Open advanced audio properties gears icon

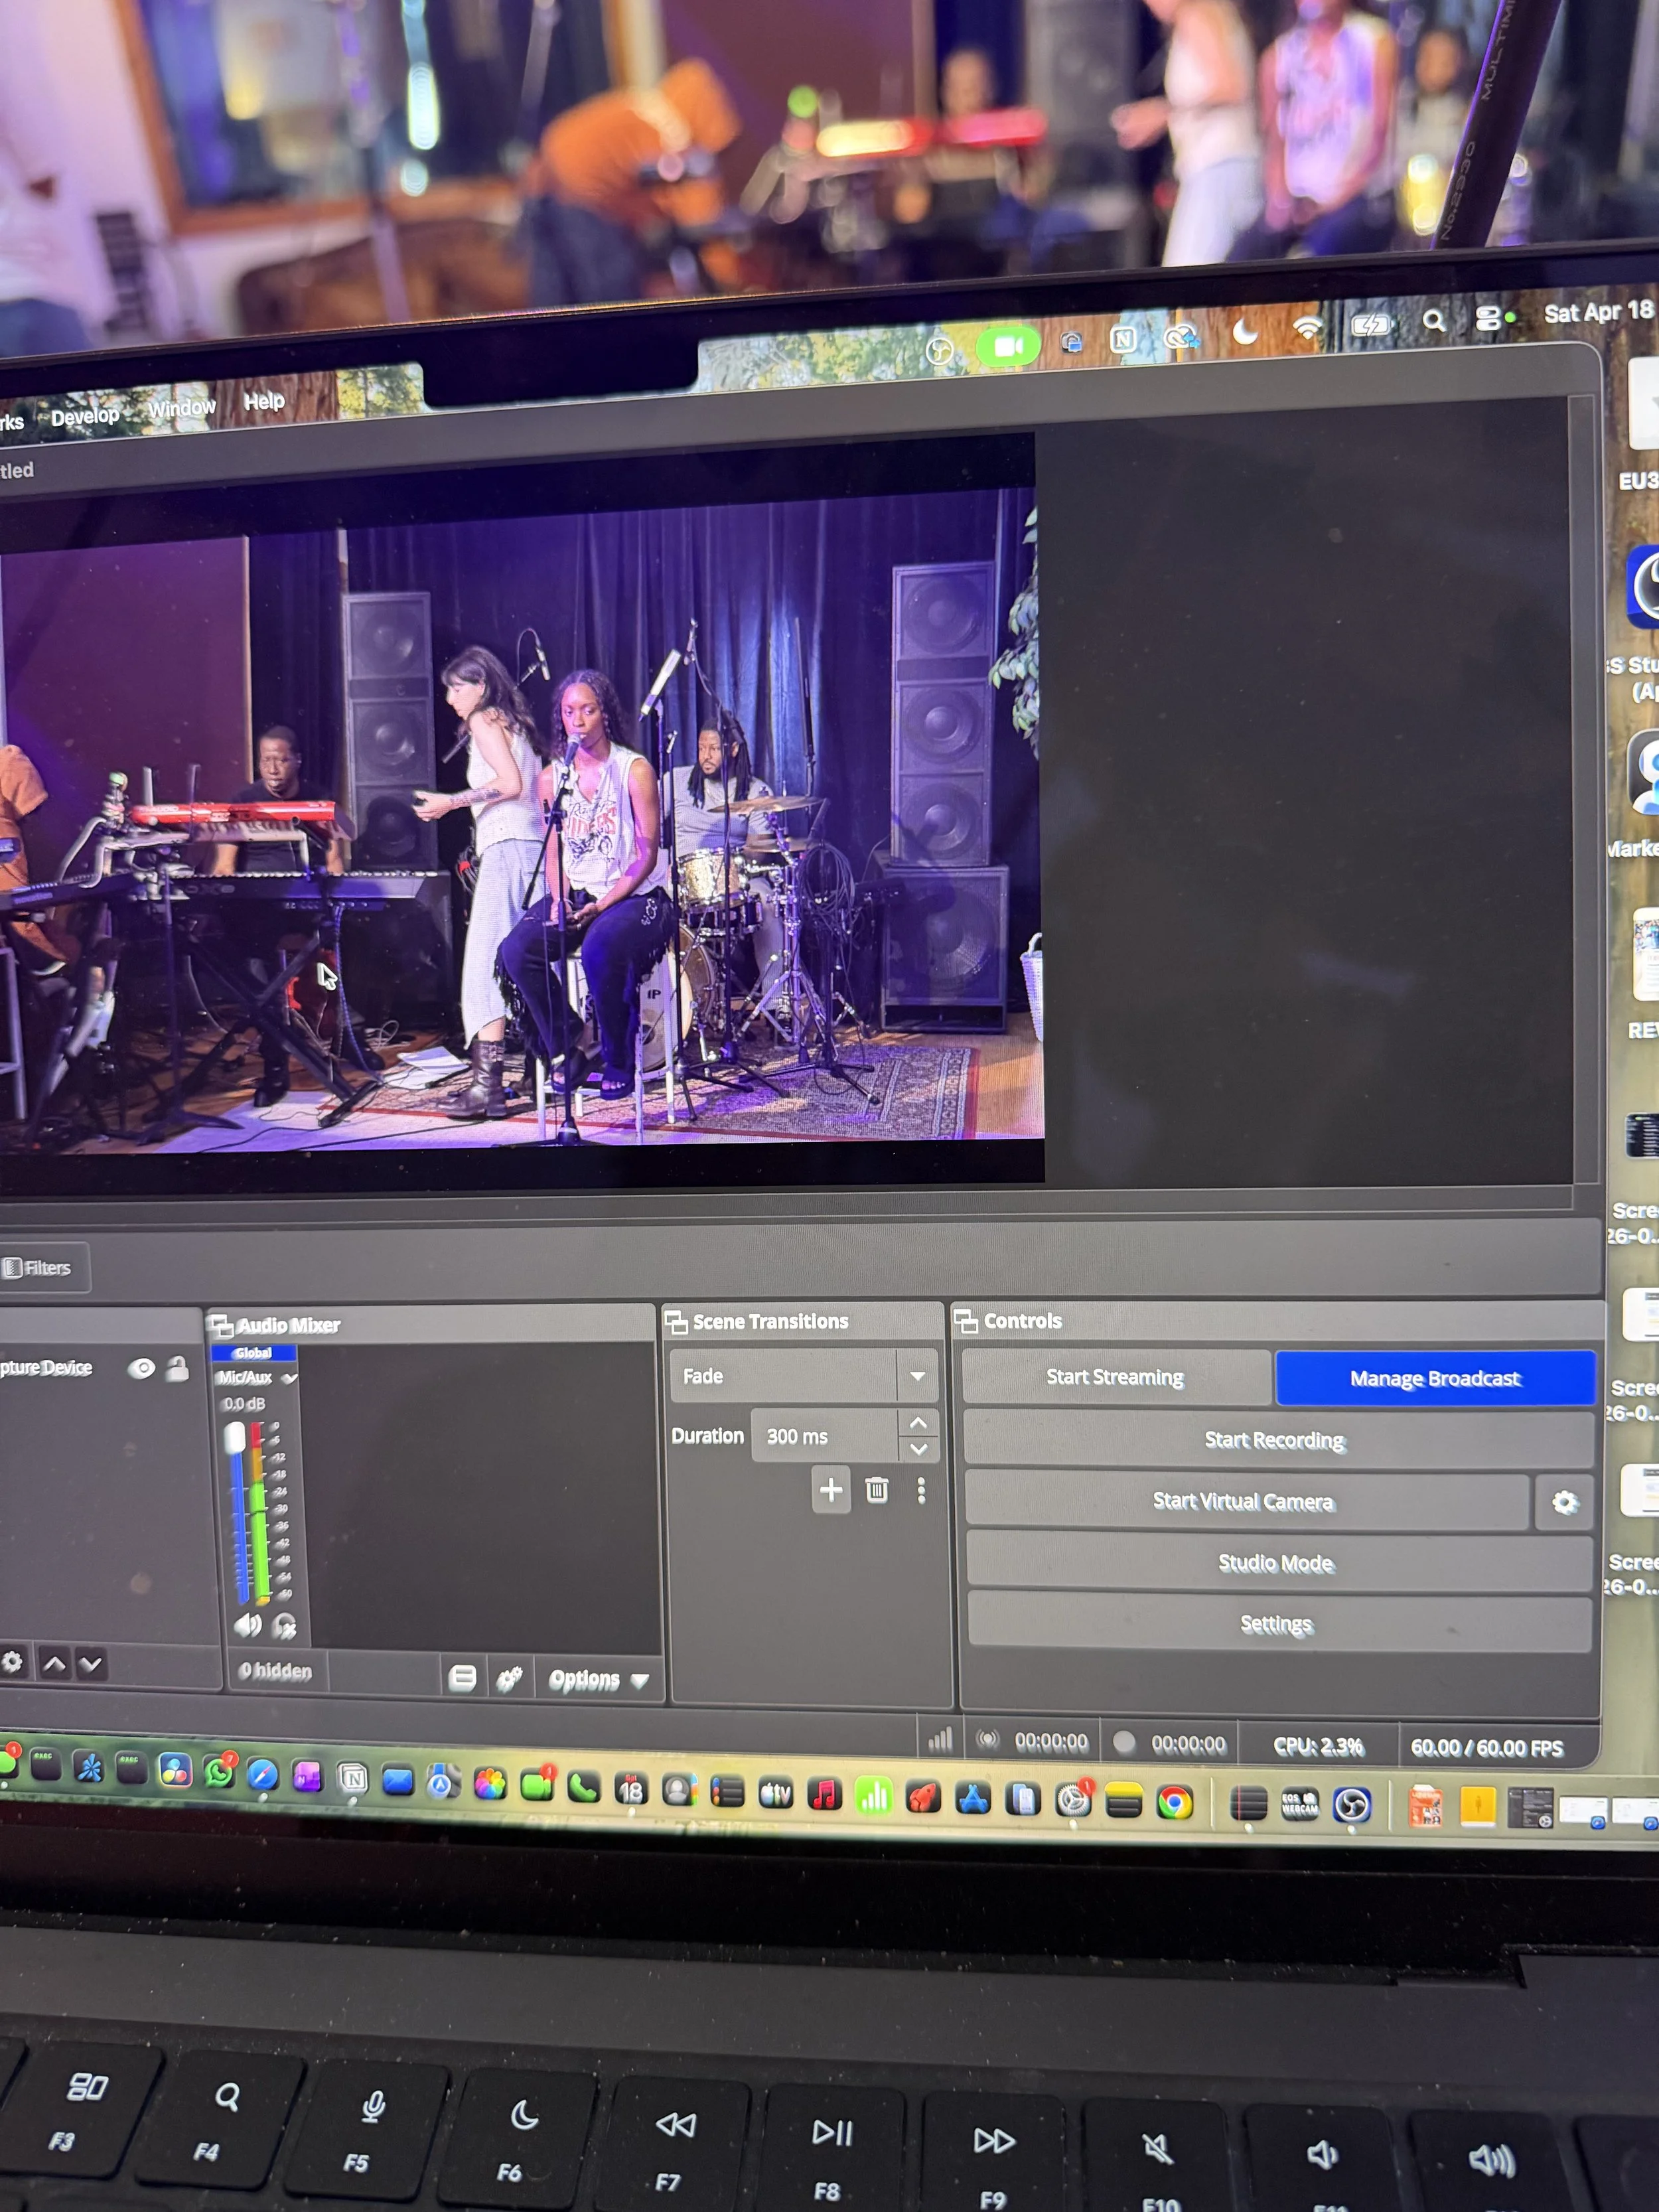click(510, 1678)
